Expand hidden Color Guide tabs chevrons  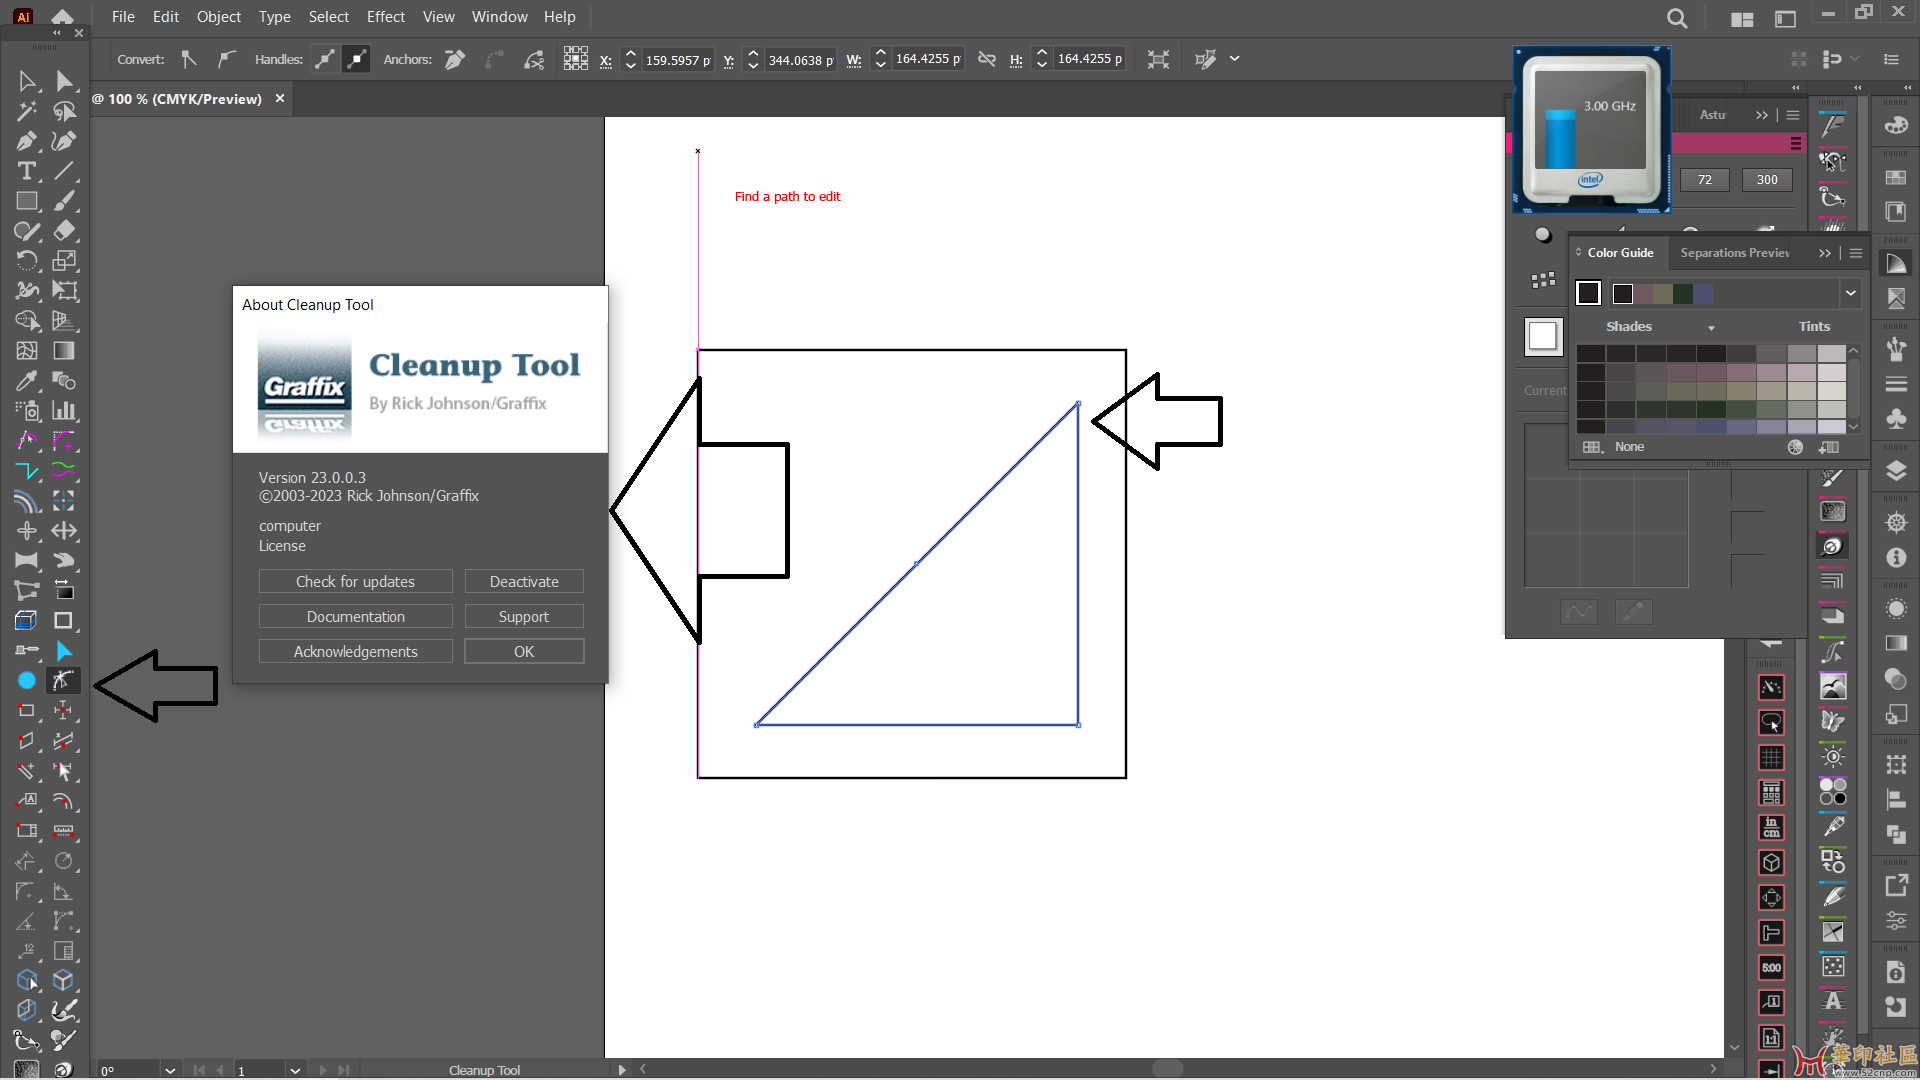(x=1825, y=253)
